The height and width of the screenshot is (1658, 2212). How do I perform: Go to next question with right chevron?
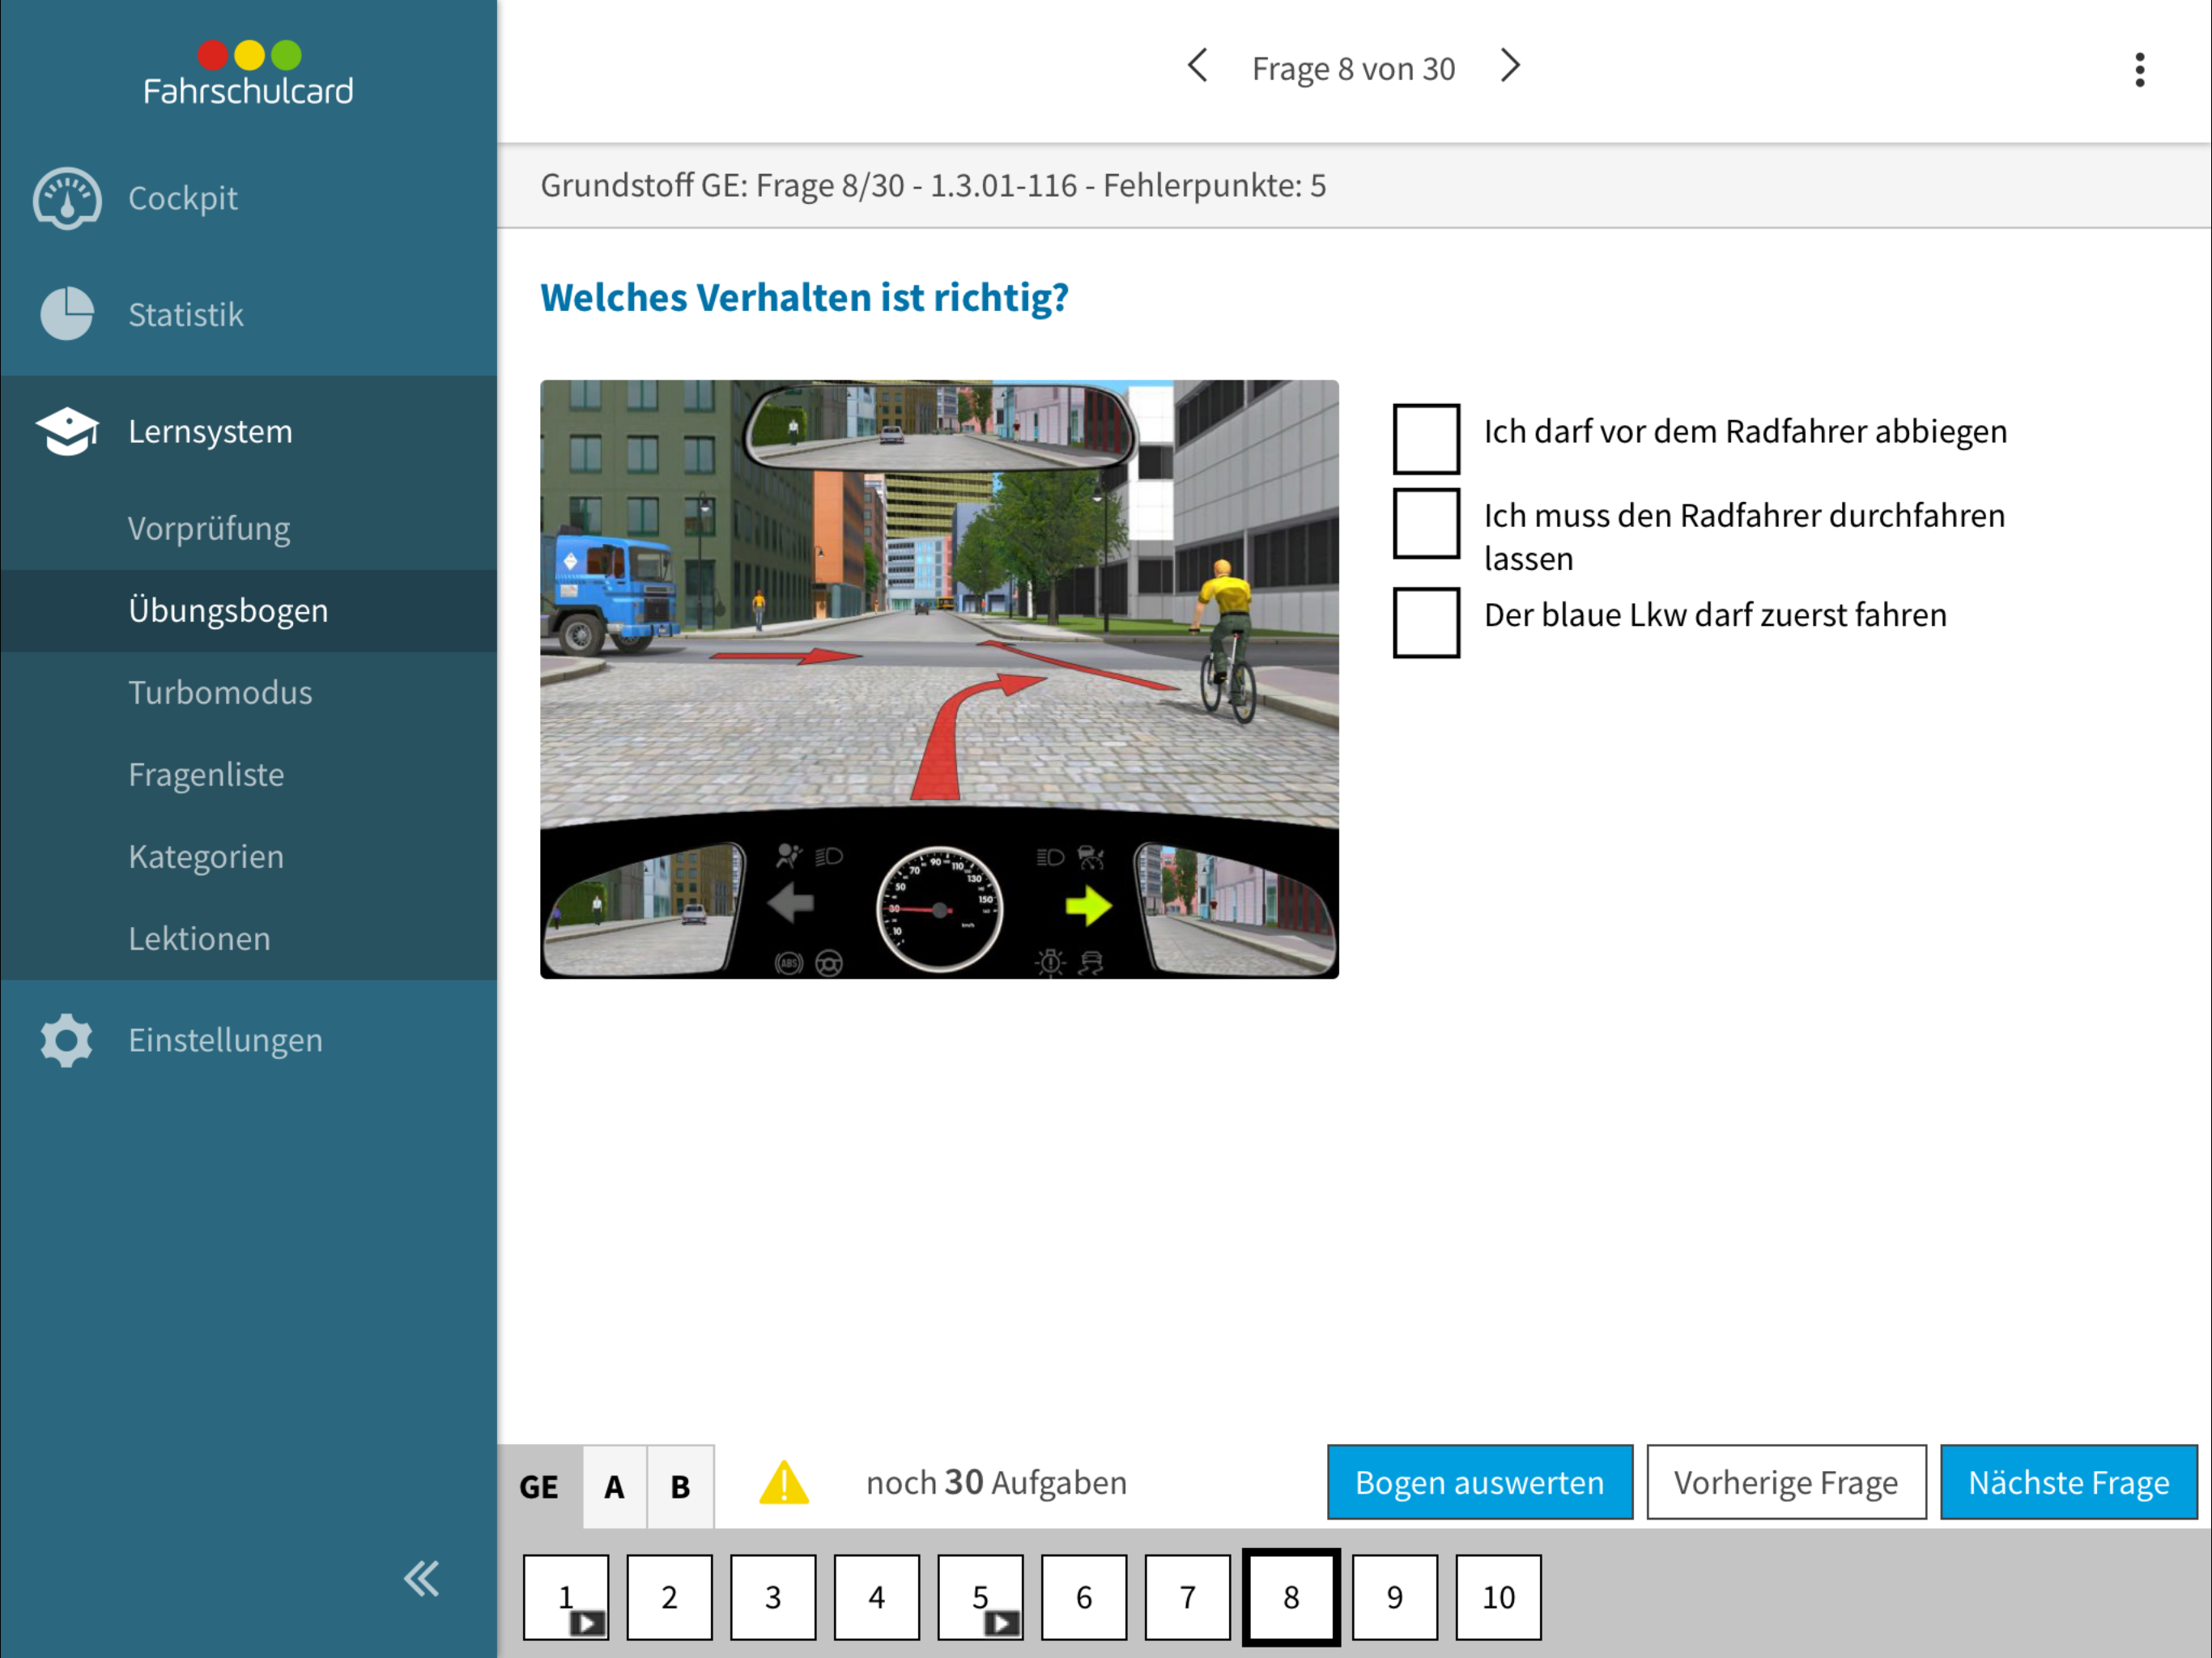point(1510,66)
